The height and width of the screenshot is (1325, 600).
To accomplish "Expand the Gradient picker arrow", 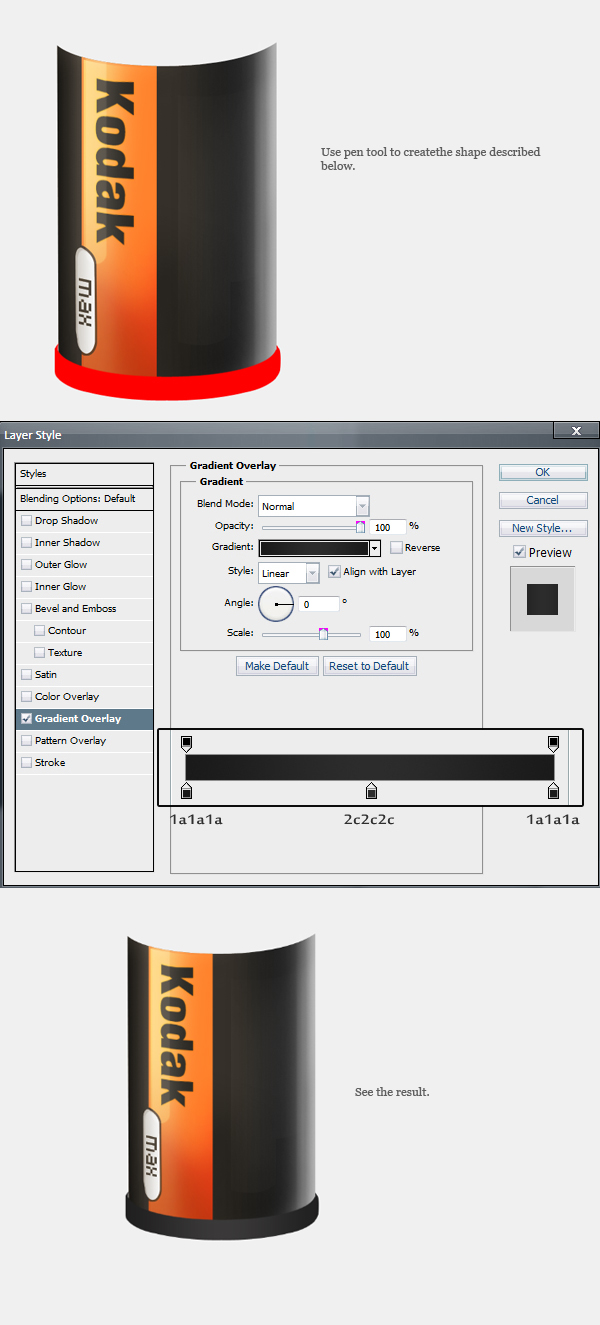I will (x=375, y=548).
